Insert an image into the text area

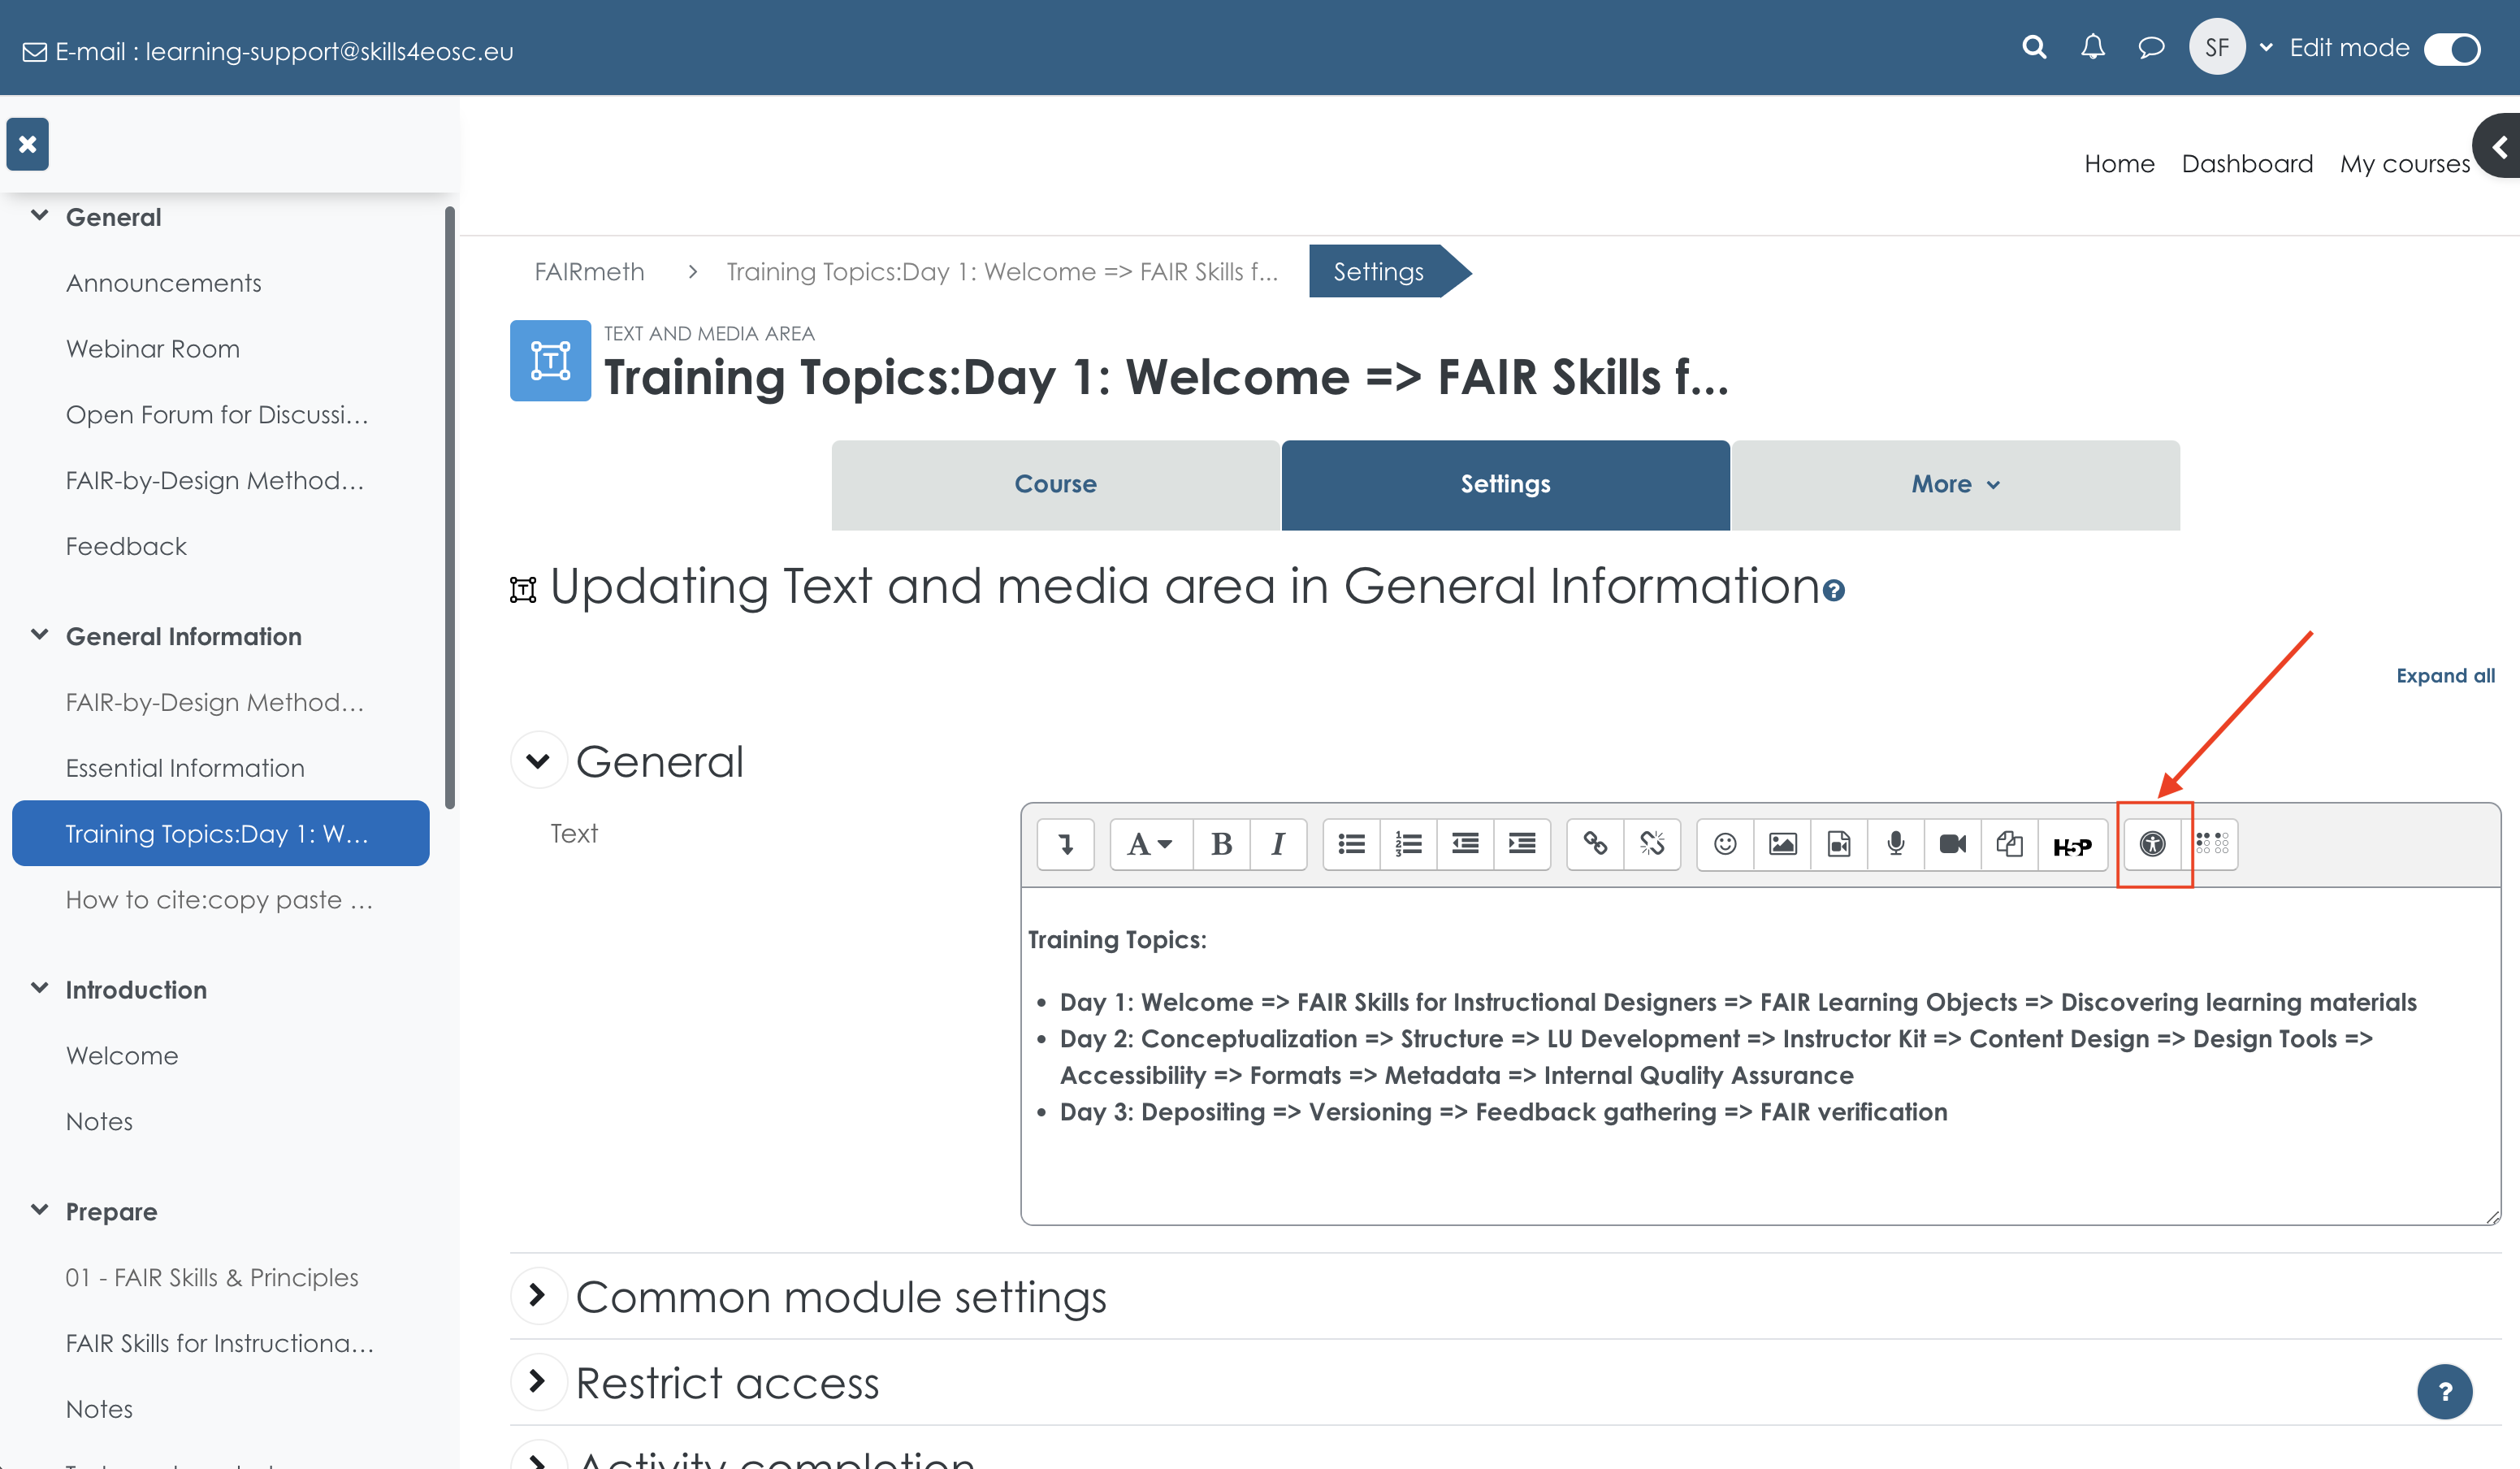pyautogui.click(x=1784, y=845)
